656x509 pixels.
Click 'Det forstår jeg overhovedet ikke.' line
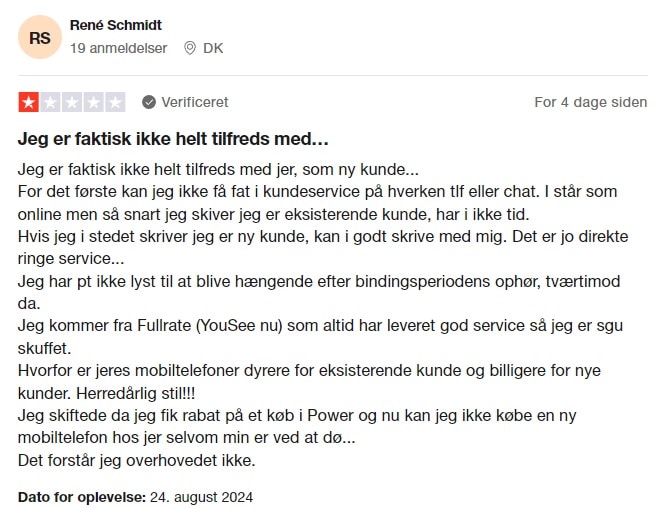(x=137, y=460)
